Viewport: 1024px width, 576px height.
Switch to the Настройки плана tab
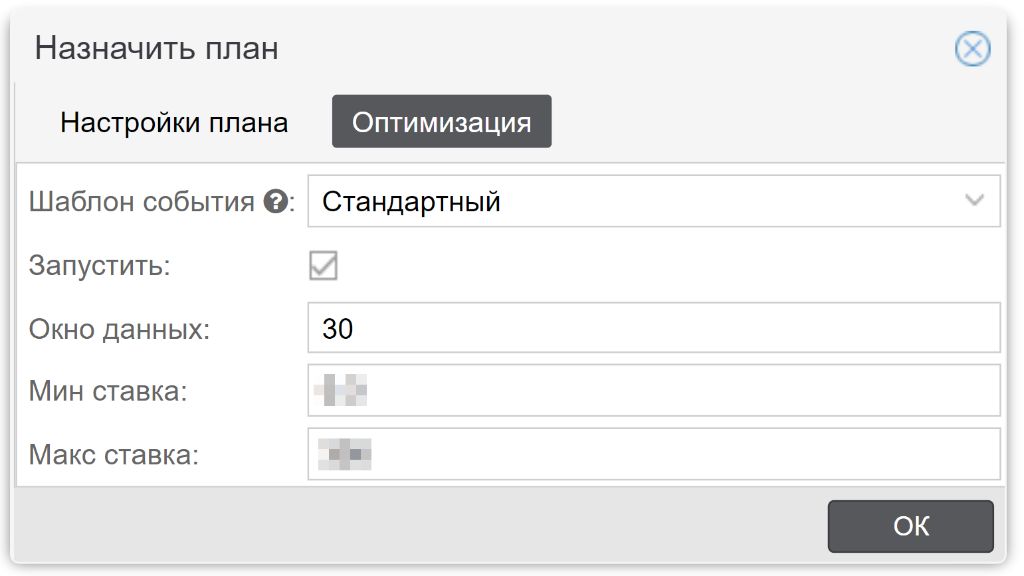click(174, 122)
